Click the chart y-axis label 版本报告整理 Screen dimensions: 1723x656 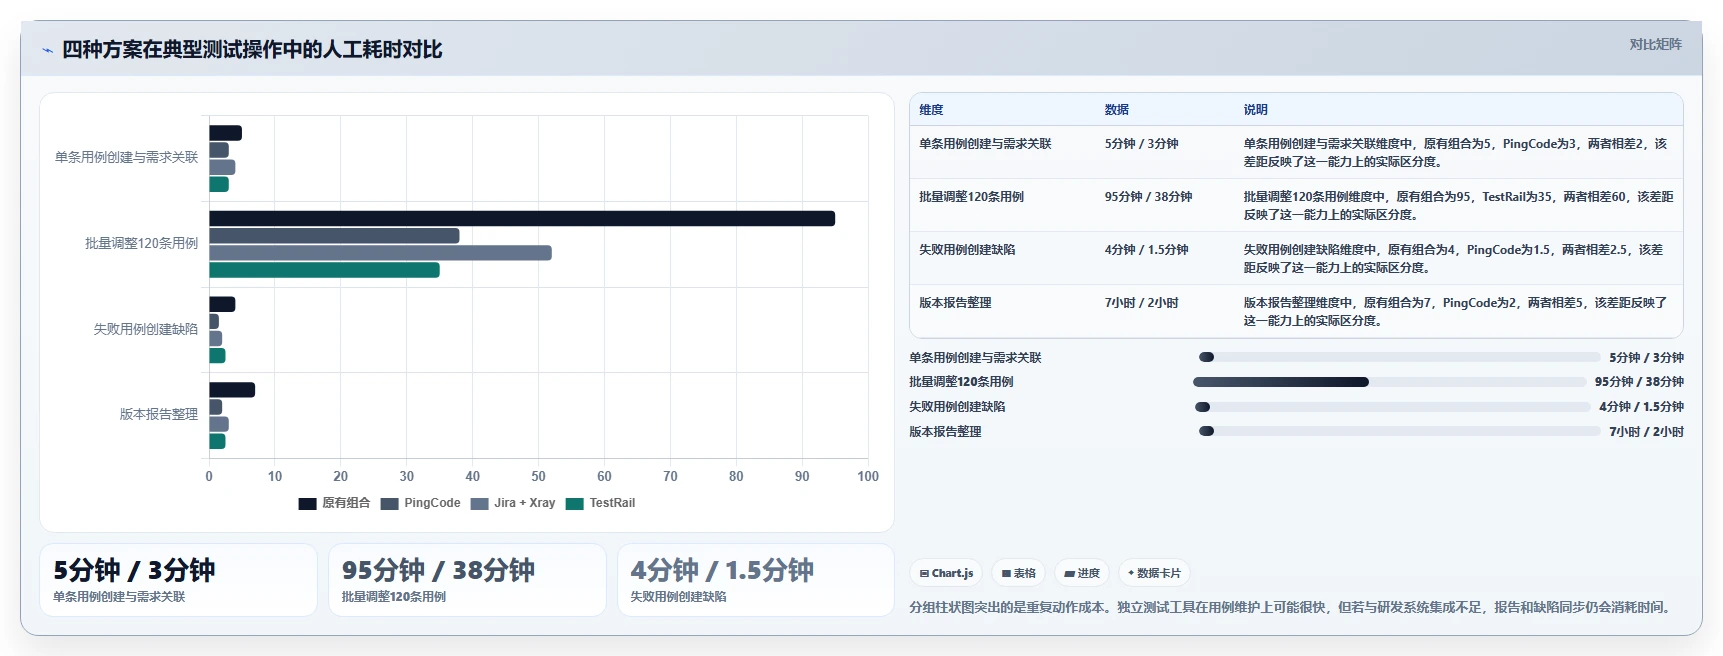pos(159,415)
